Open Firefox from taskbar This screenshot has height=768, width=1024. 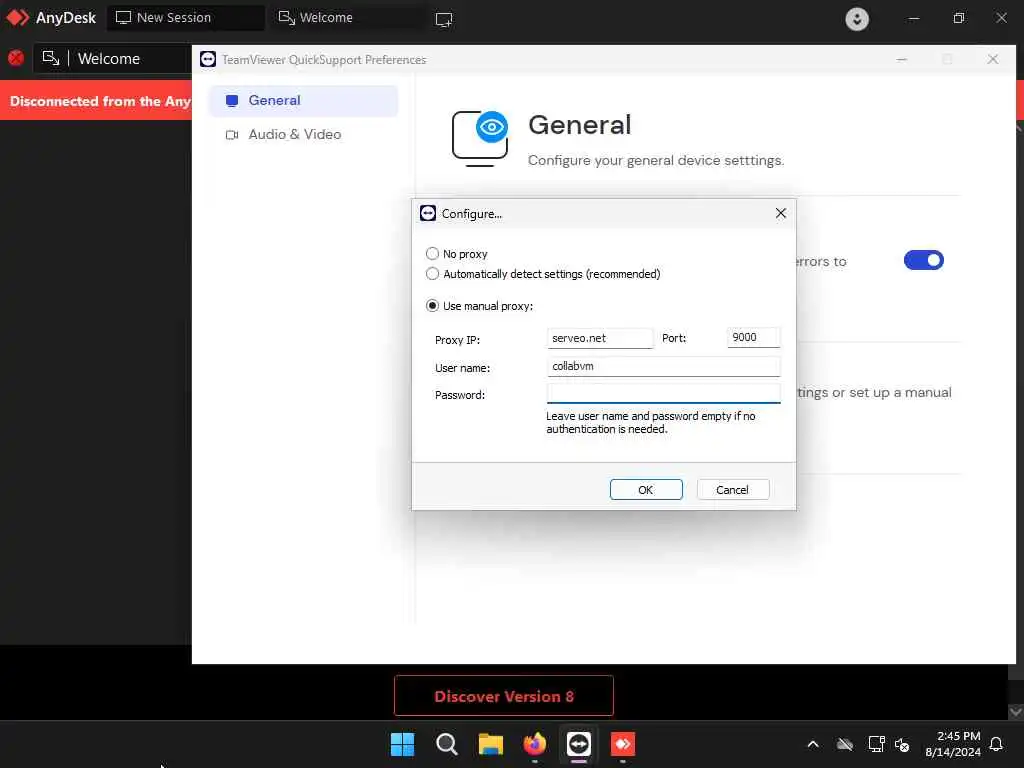(x=535, y=744)
